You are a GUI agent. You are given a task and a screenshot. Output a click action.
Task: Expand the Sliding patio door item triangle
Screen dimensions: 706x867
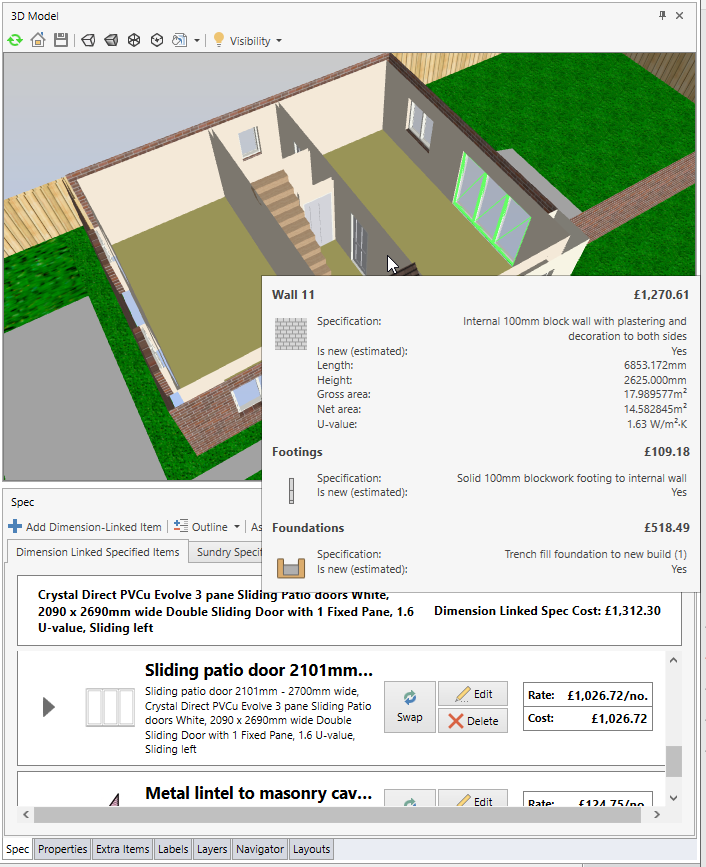(x=48, y=707)
